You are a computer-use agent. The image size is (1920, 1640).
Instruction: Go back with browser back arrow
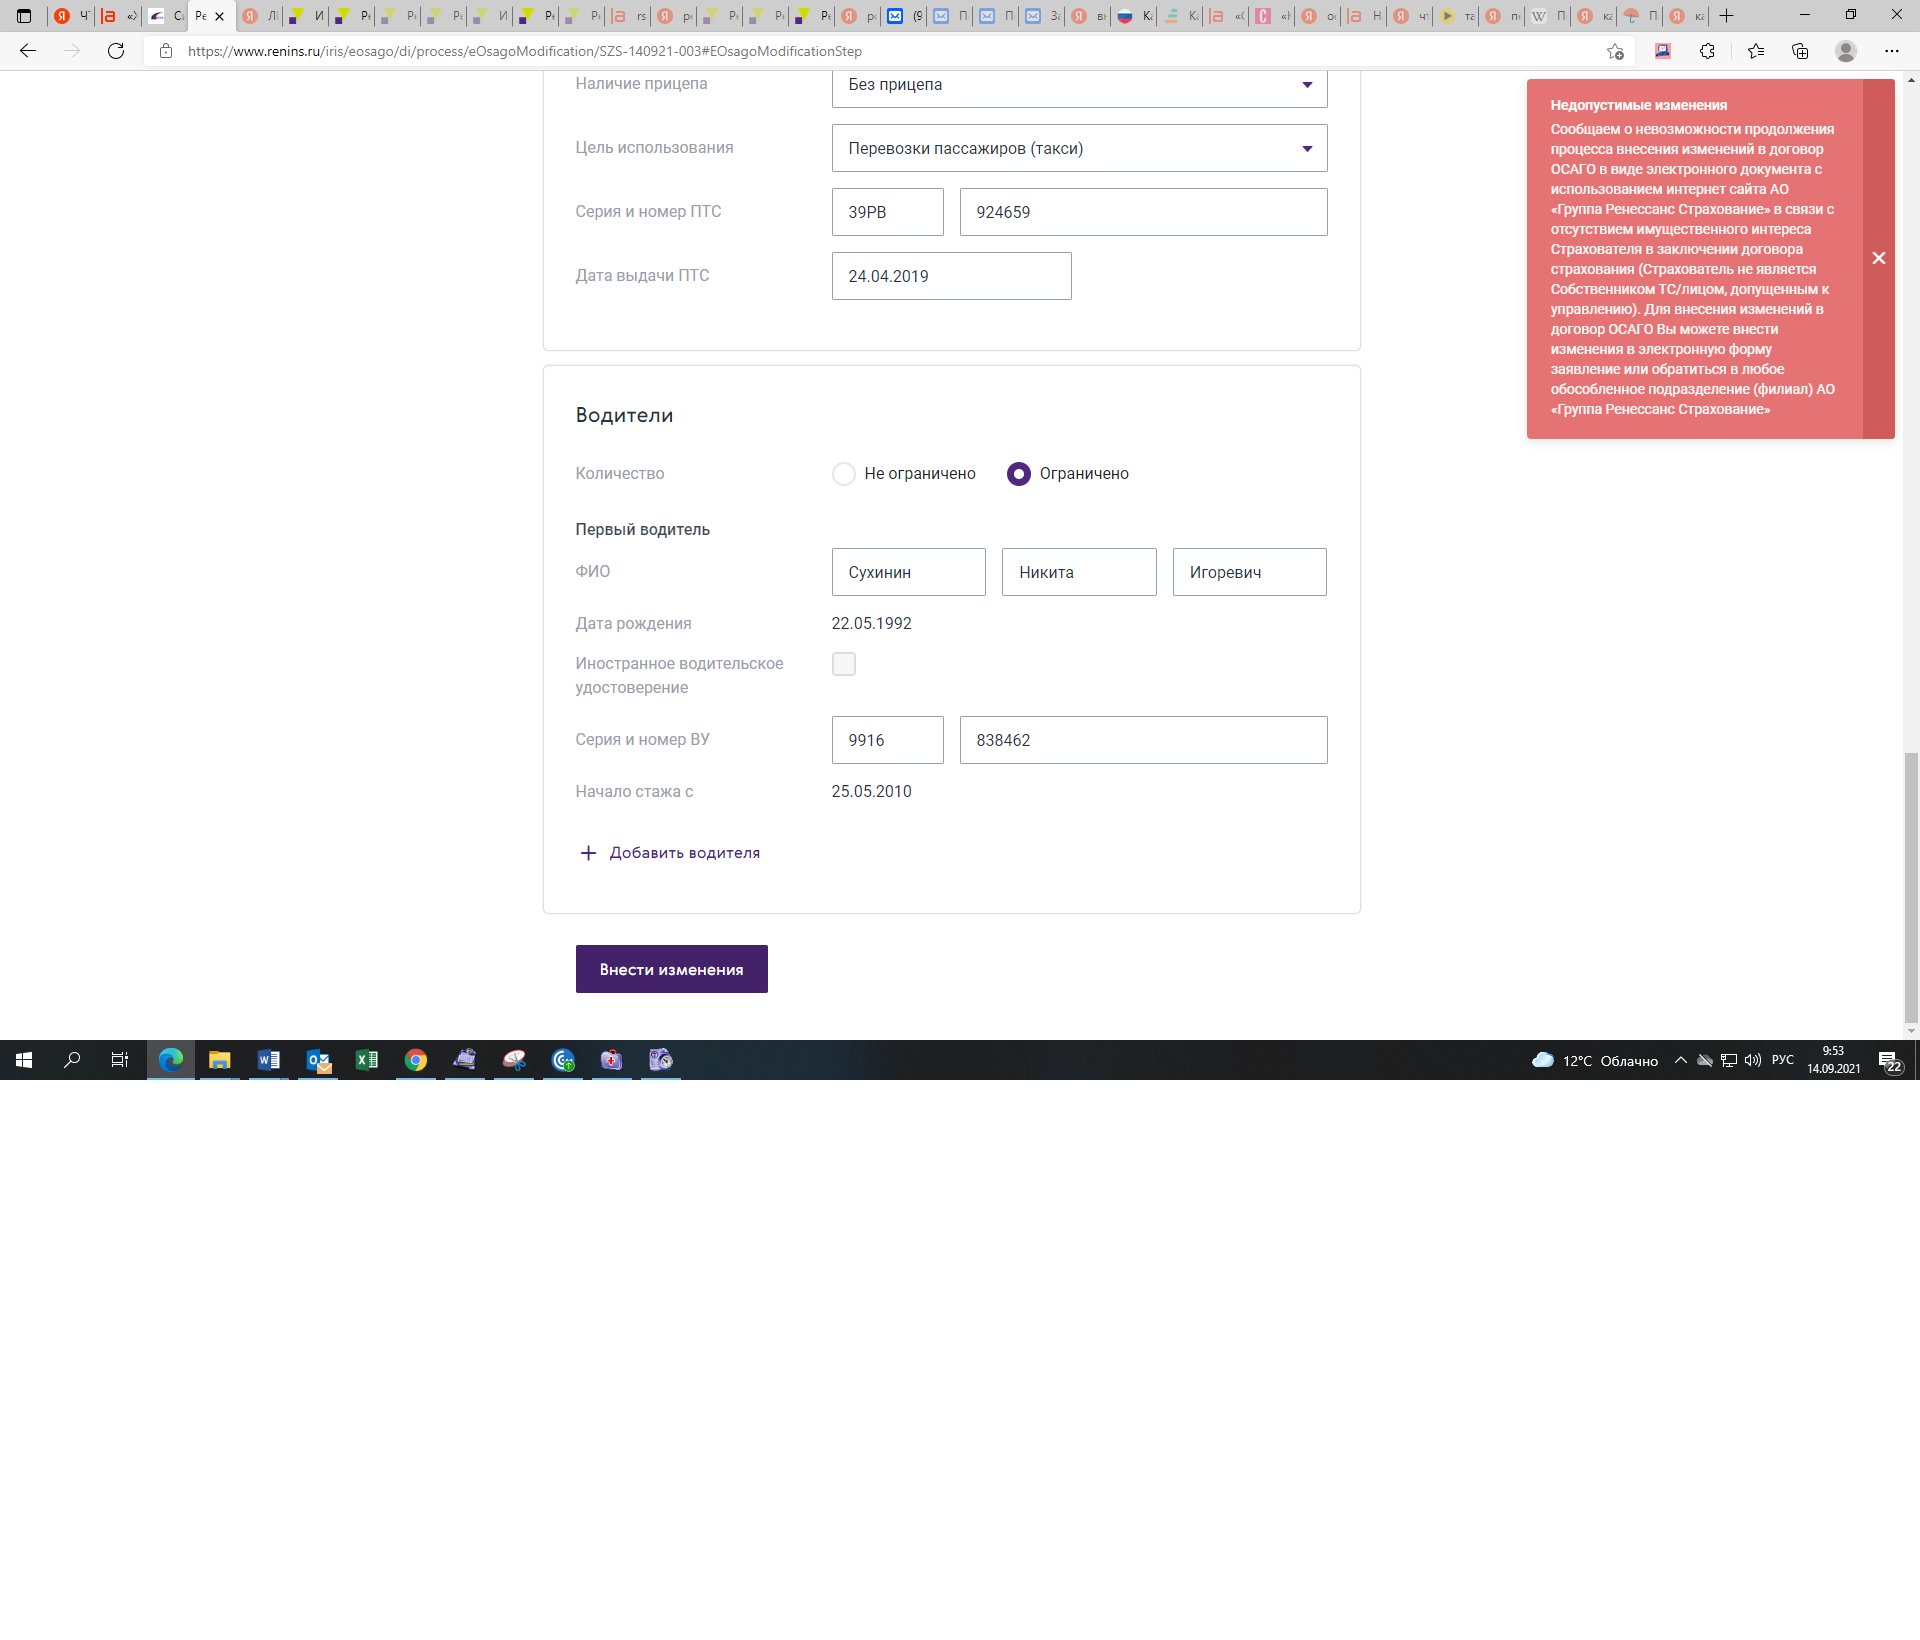[x=28, y=51]
